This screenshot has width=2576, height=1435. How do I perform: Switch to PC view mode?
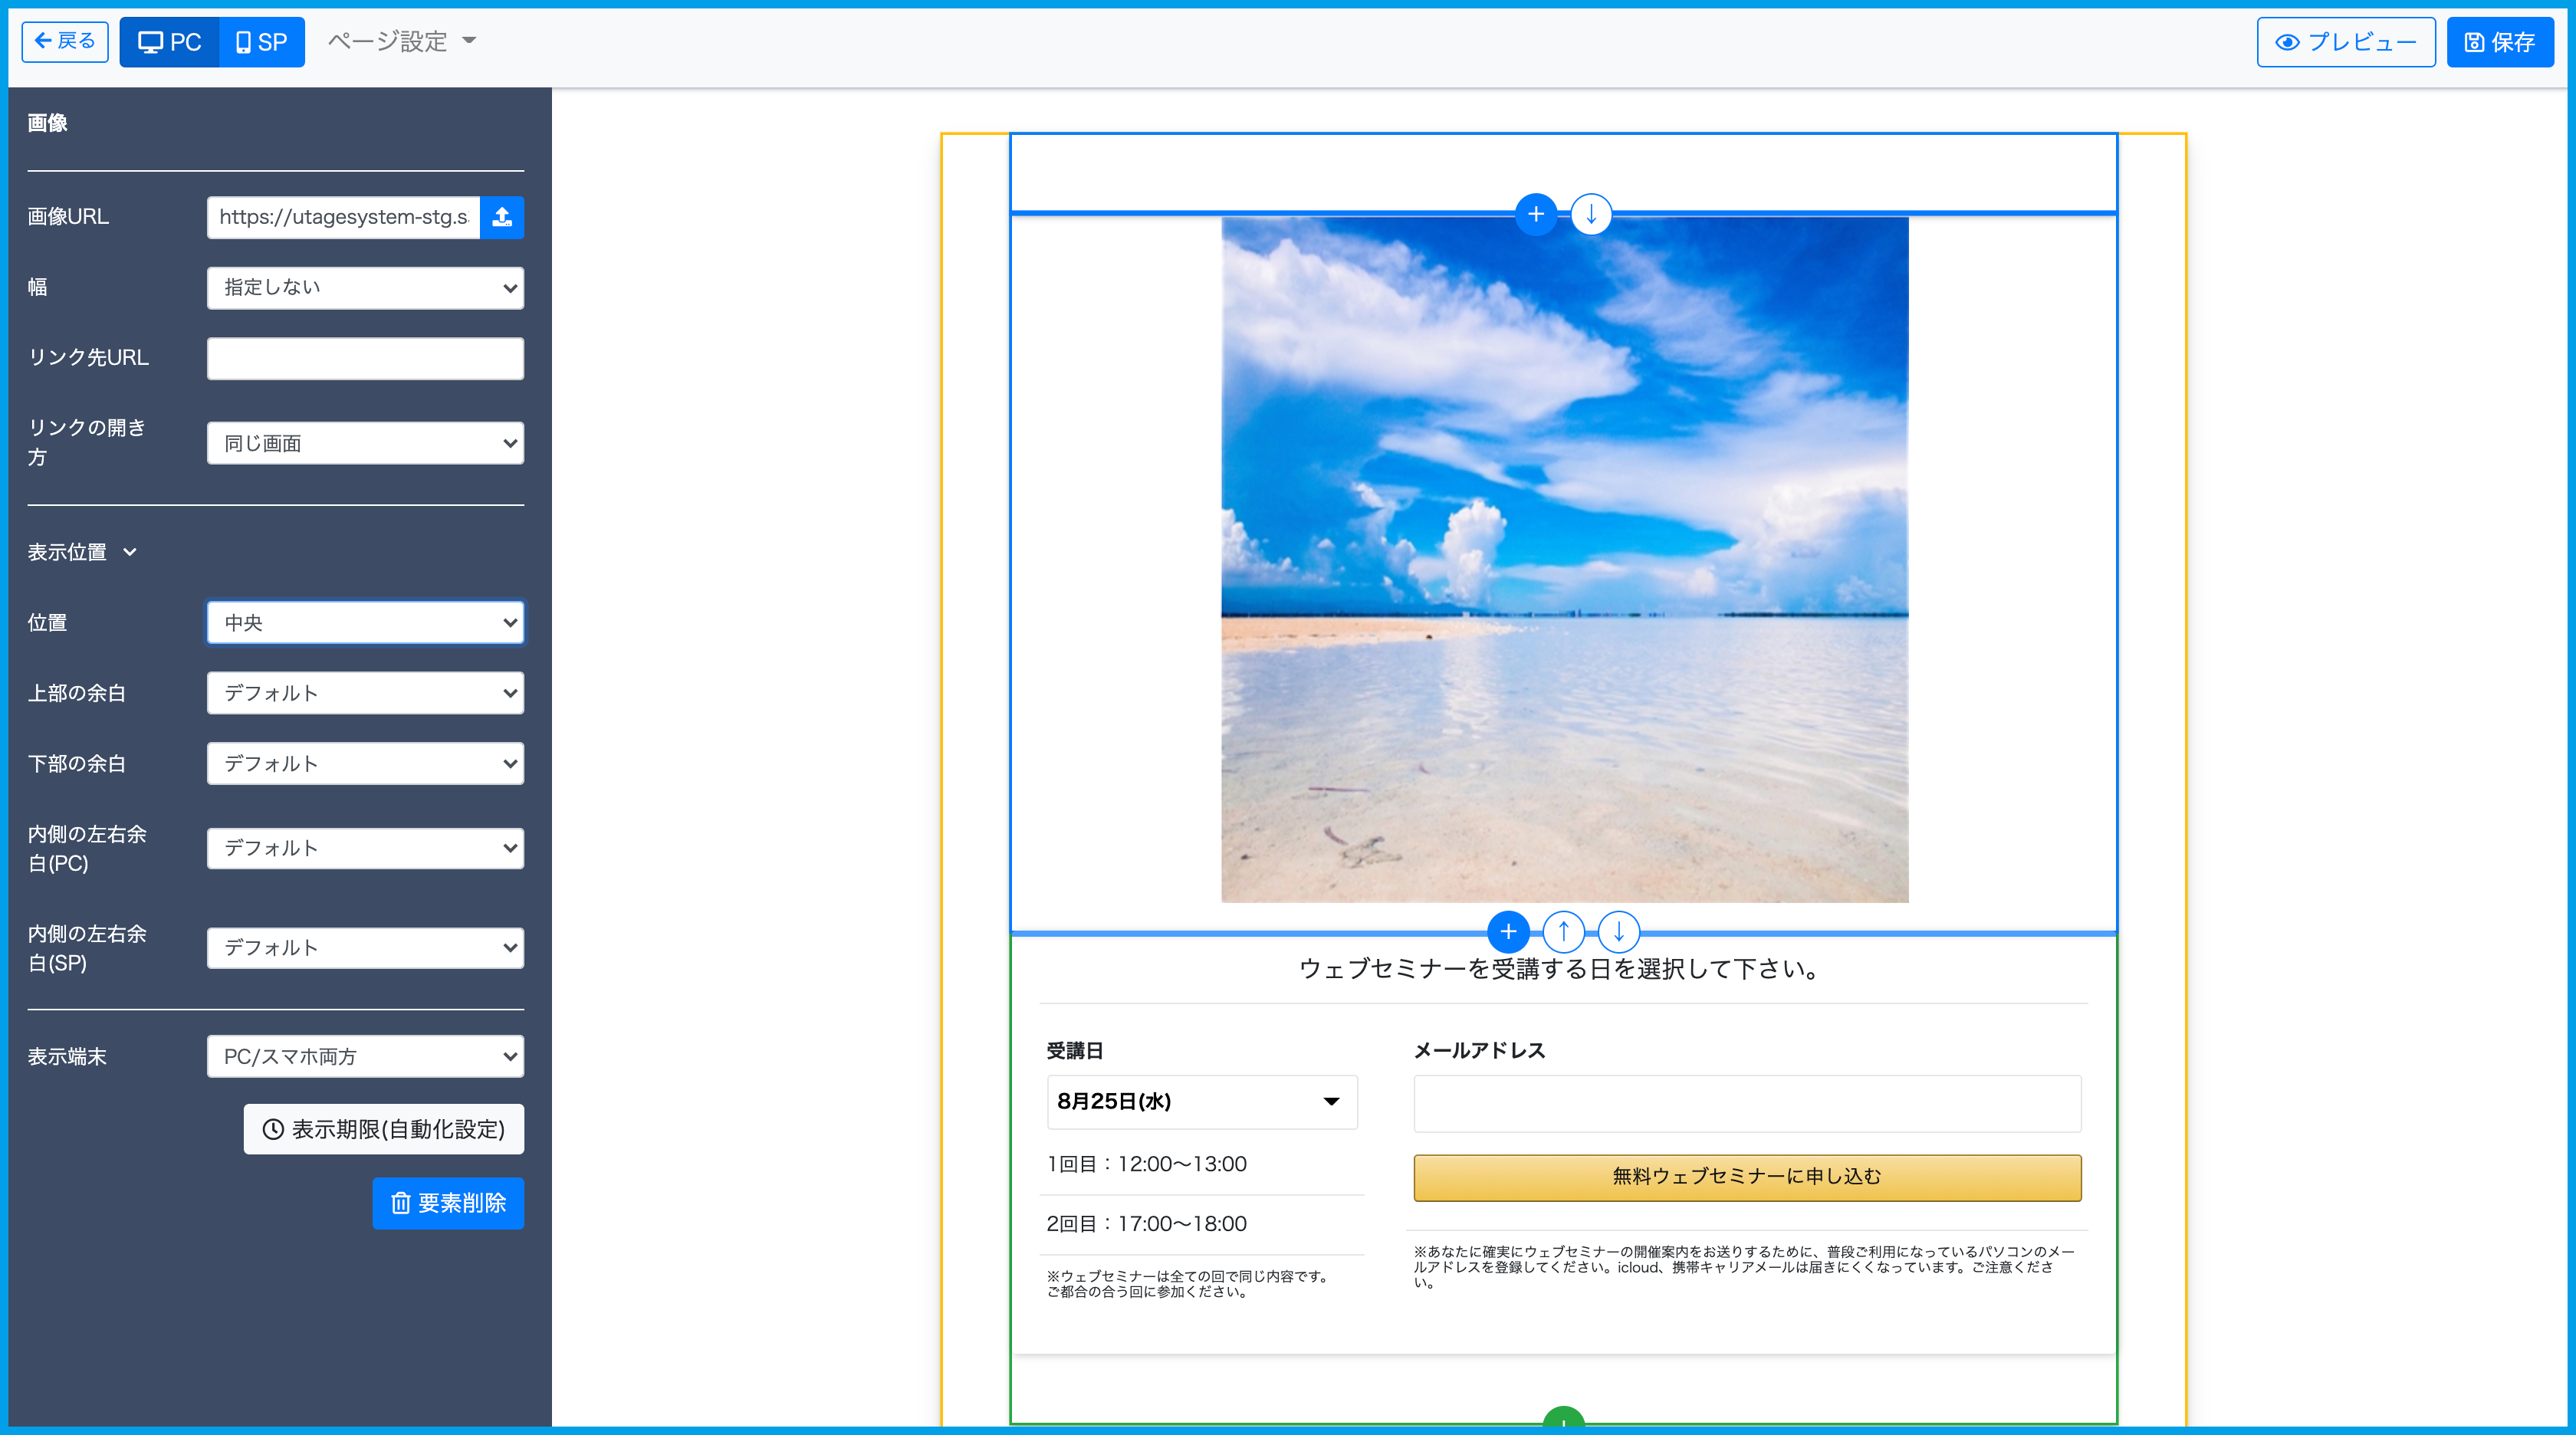(x=170, y=42)
